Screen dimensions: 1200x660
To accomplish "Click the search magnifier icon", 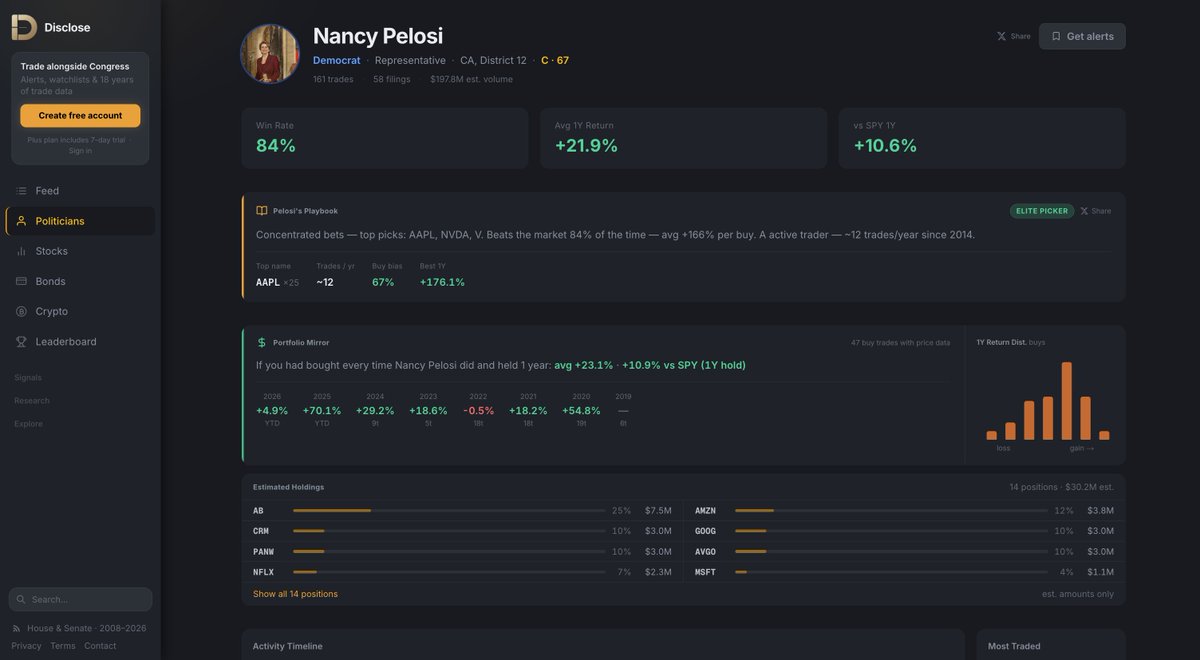I will click(x=21, y=599).
